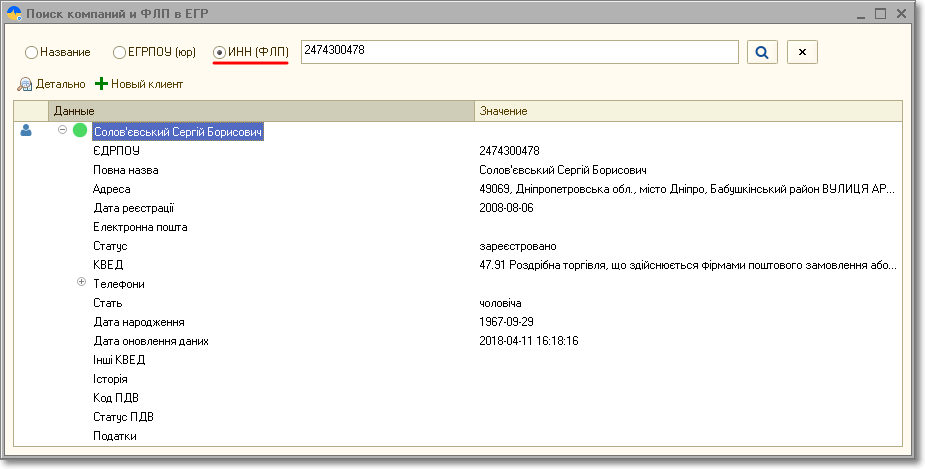Maximize the search window

[881, 13]
